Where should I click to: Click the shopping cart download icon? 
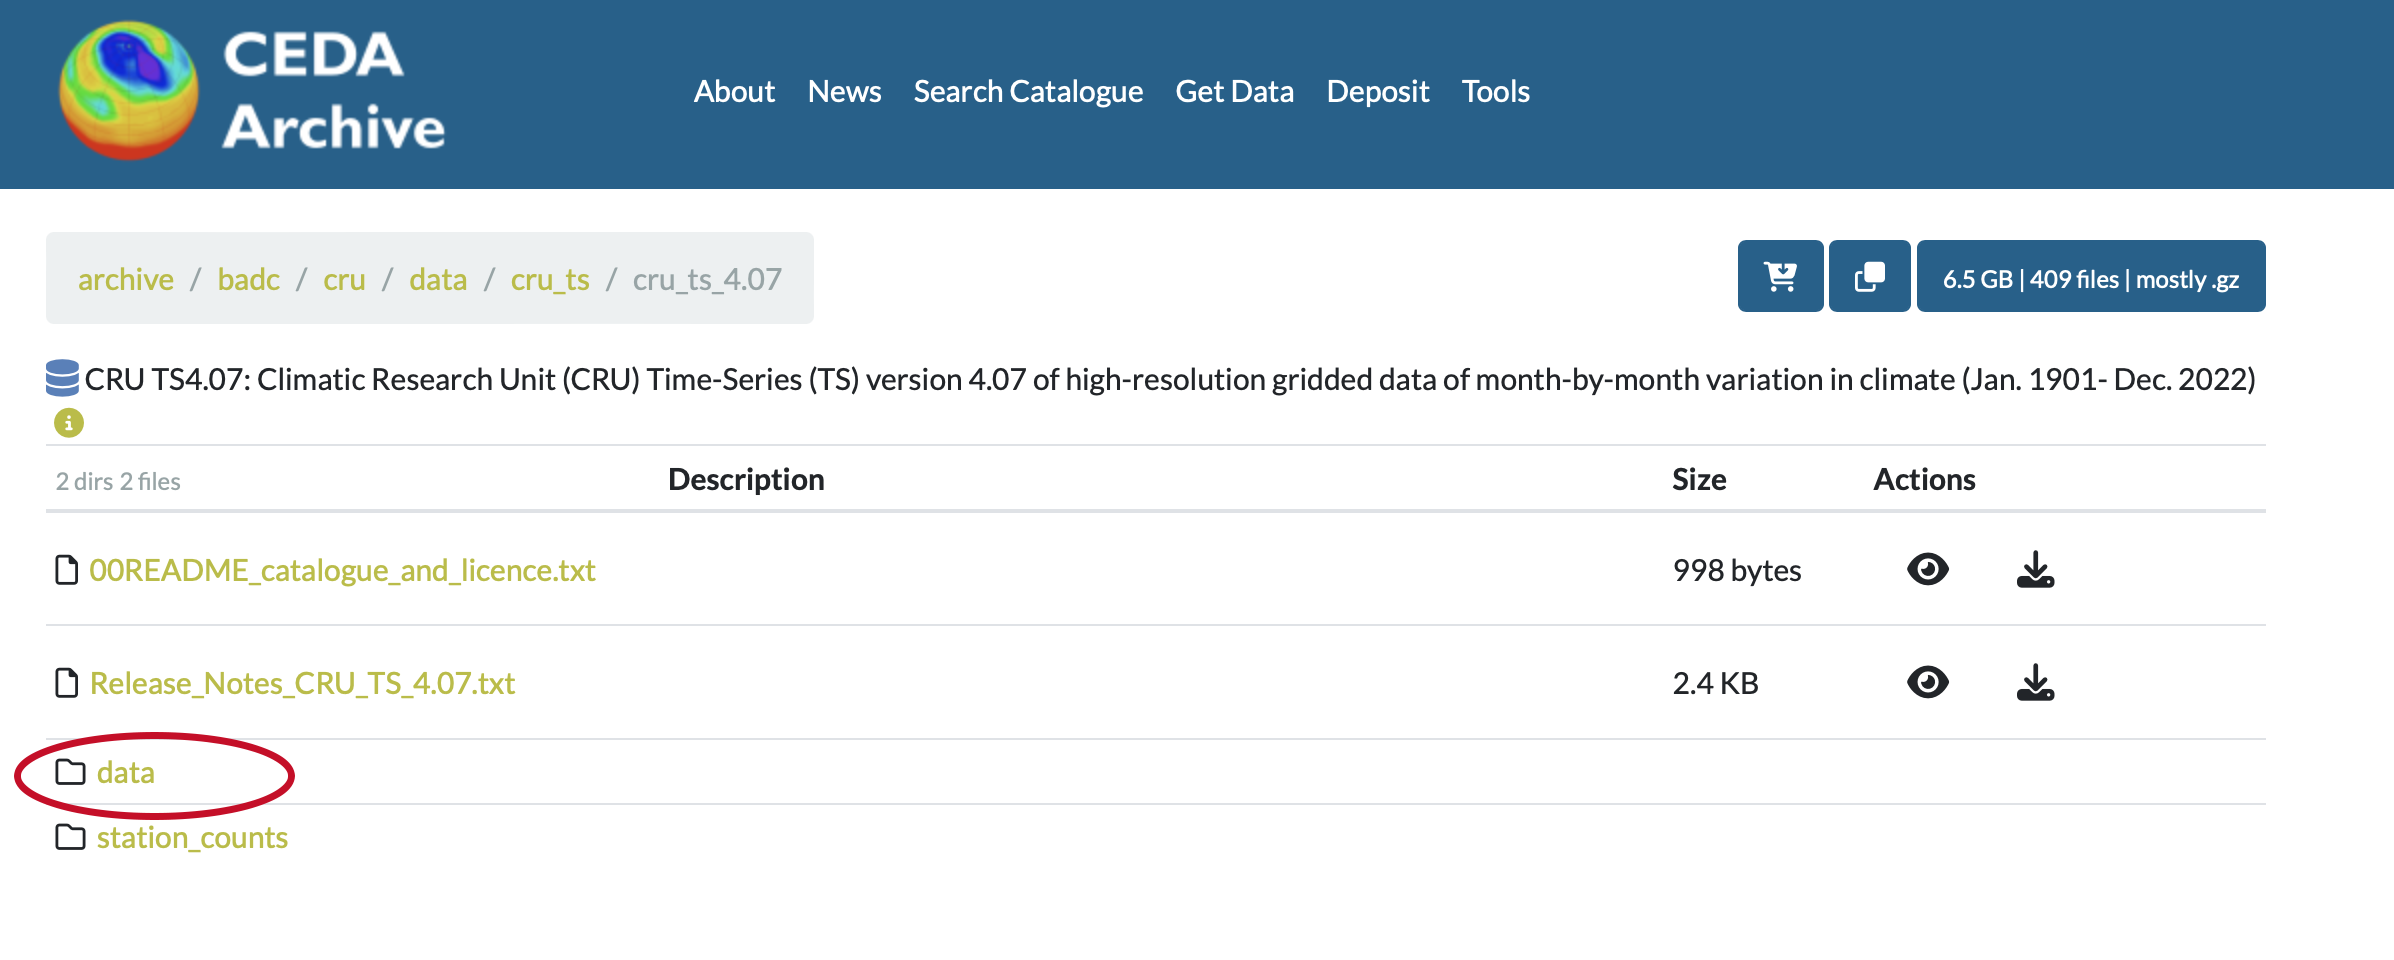click(x=1780, y=277)
